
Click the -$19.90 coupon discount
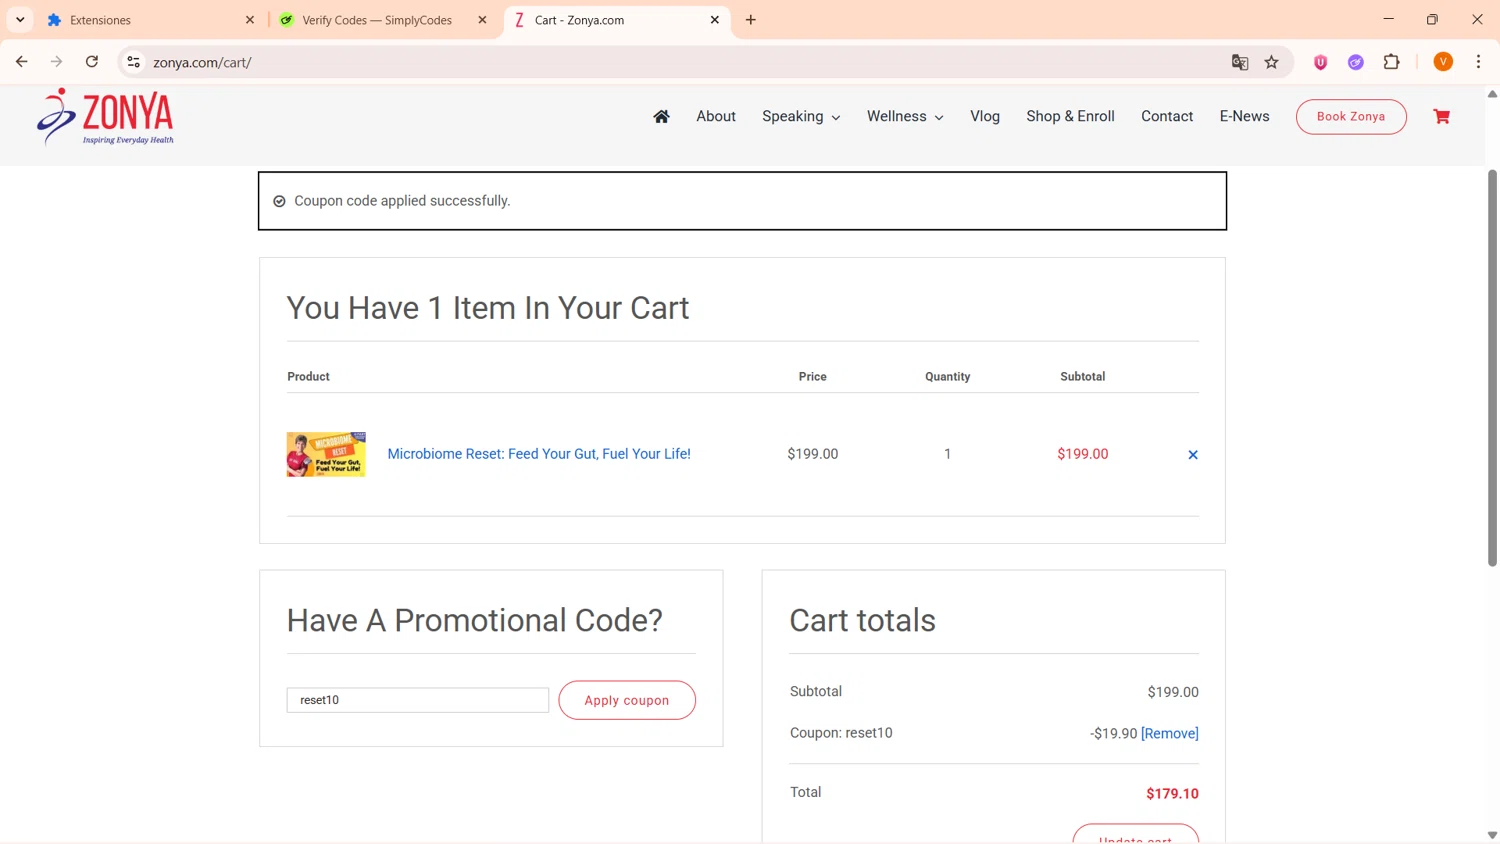[x=1113, y=734]
